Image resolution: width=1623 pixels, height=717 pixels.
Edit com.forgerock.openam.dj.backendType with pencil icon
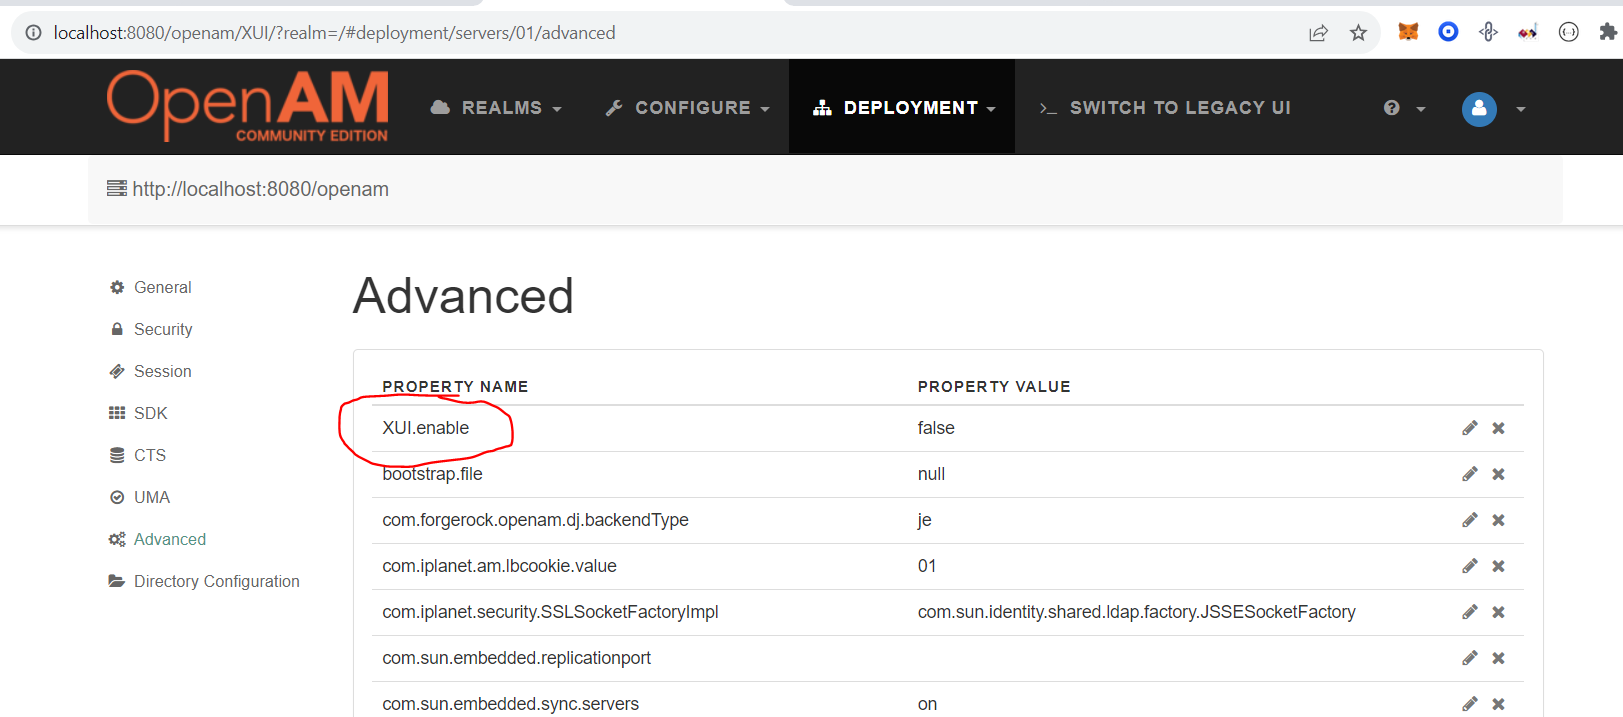point(1469,520)
